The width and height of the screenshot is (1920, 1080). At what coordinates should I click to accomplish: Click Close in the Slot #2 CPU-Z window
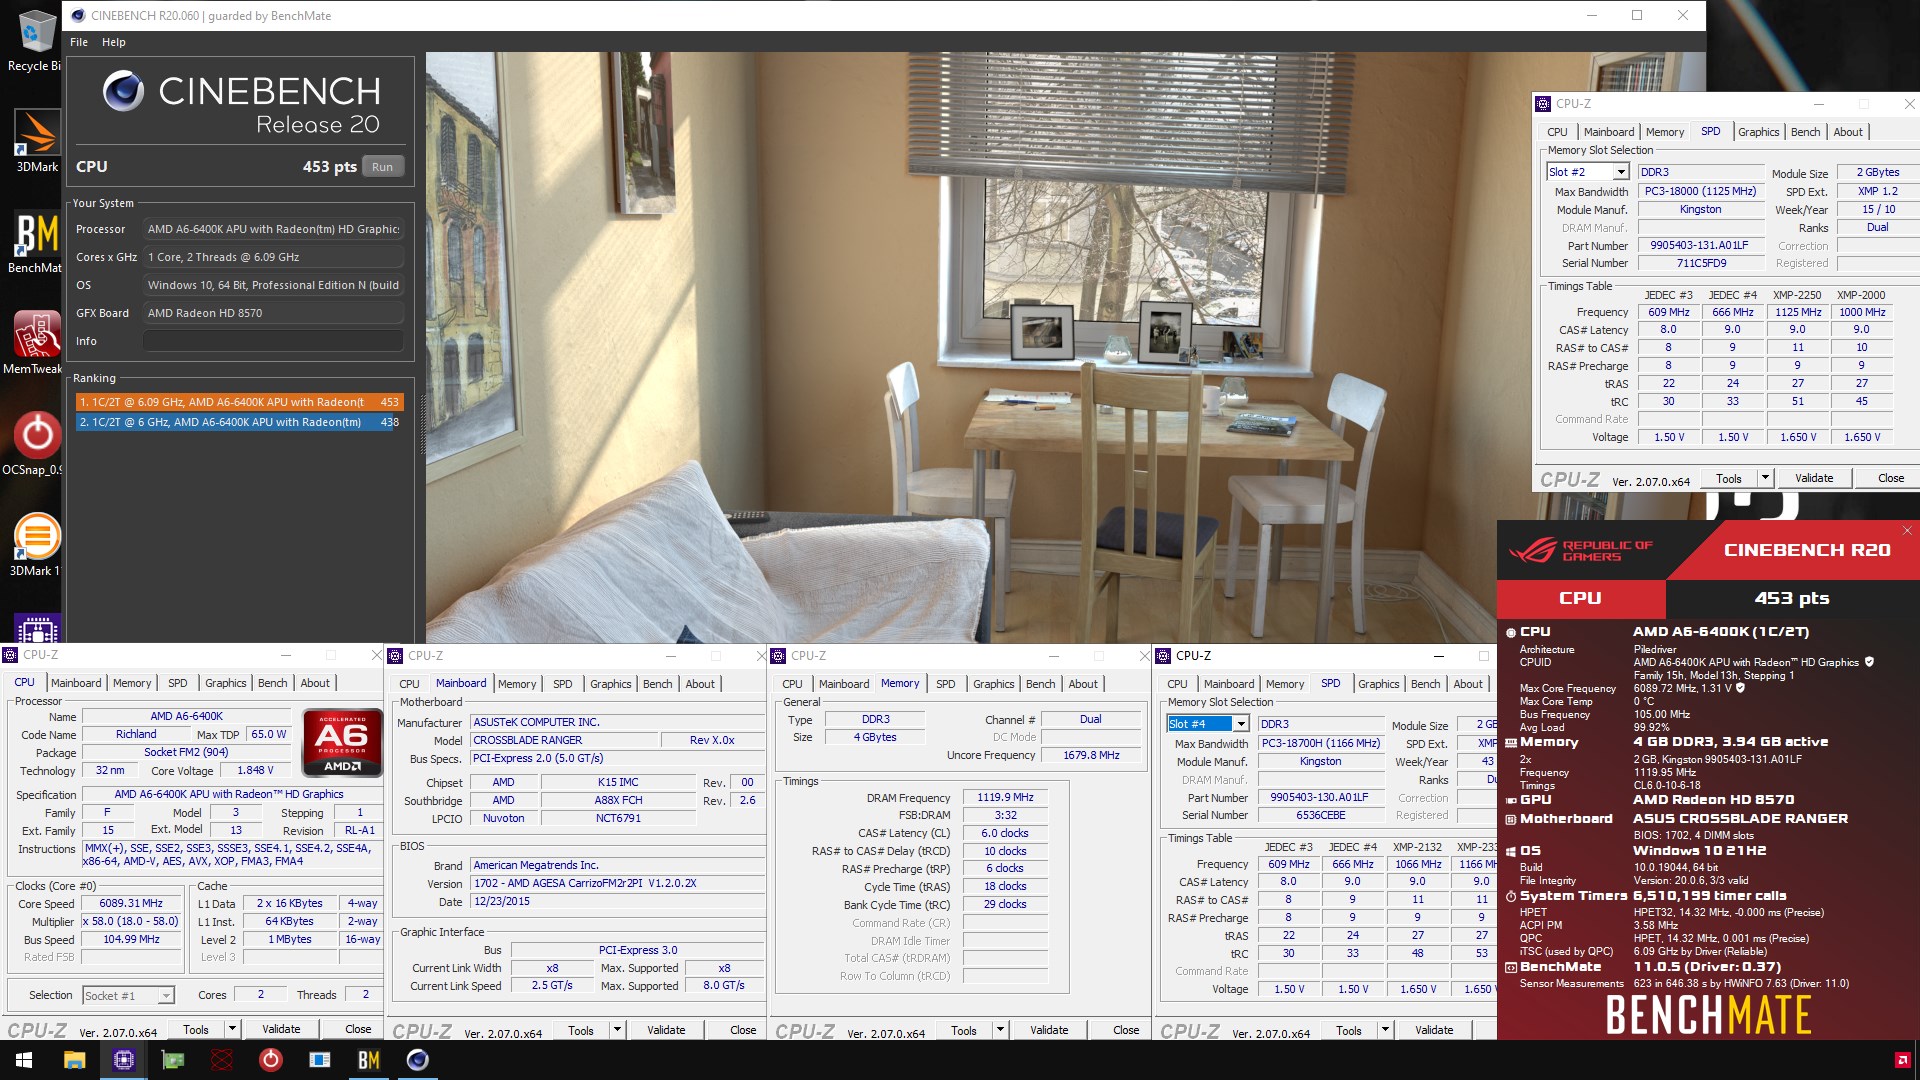[x=1890, y=478]
